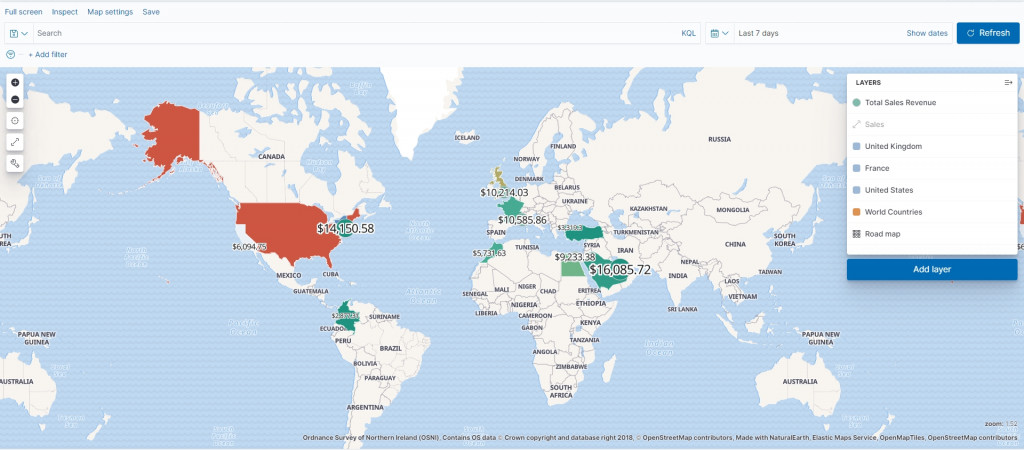This screenshot has height=450, width=1024.
Task: Zoom out with the map minus button
Action: coord(15,99)
